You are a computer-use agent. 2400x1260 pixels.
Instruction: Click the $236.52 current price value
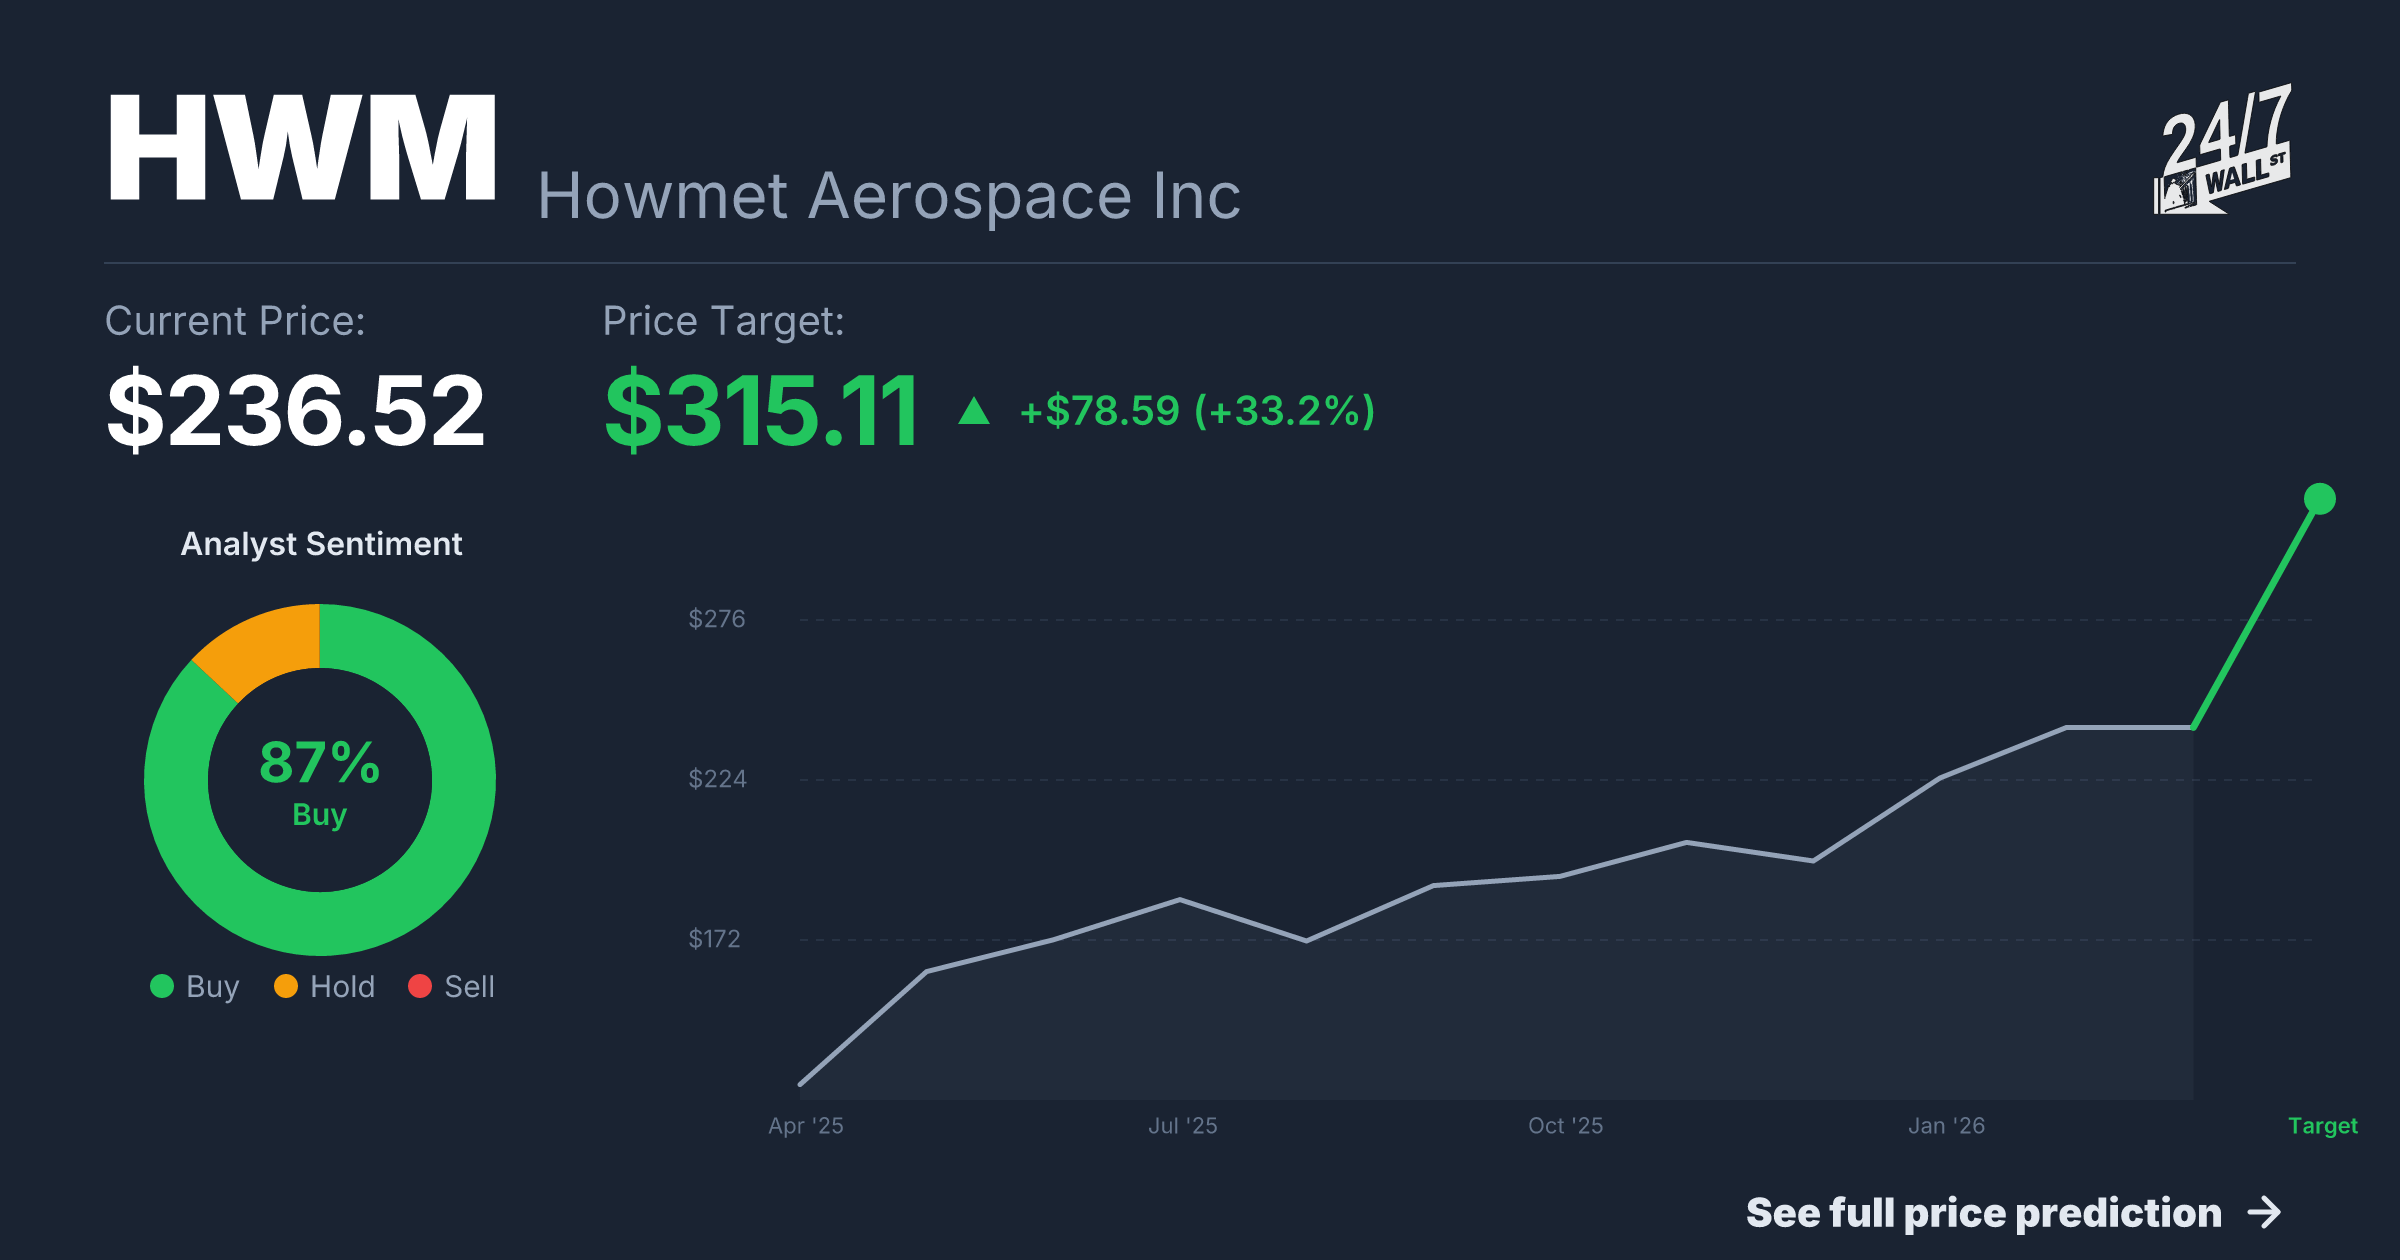pyautogui.click(x=296, y=410)
